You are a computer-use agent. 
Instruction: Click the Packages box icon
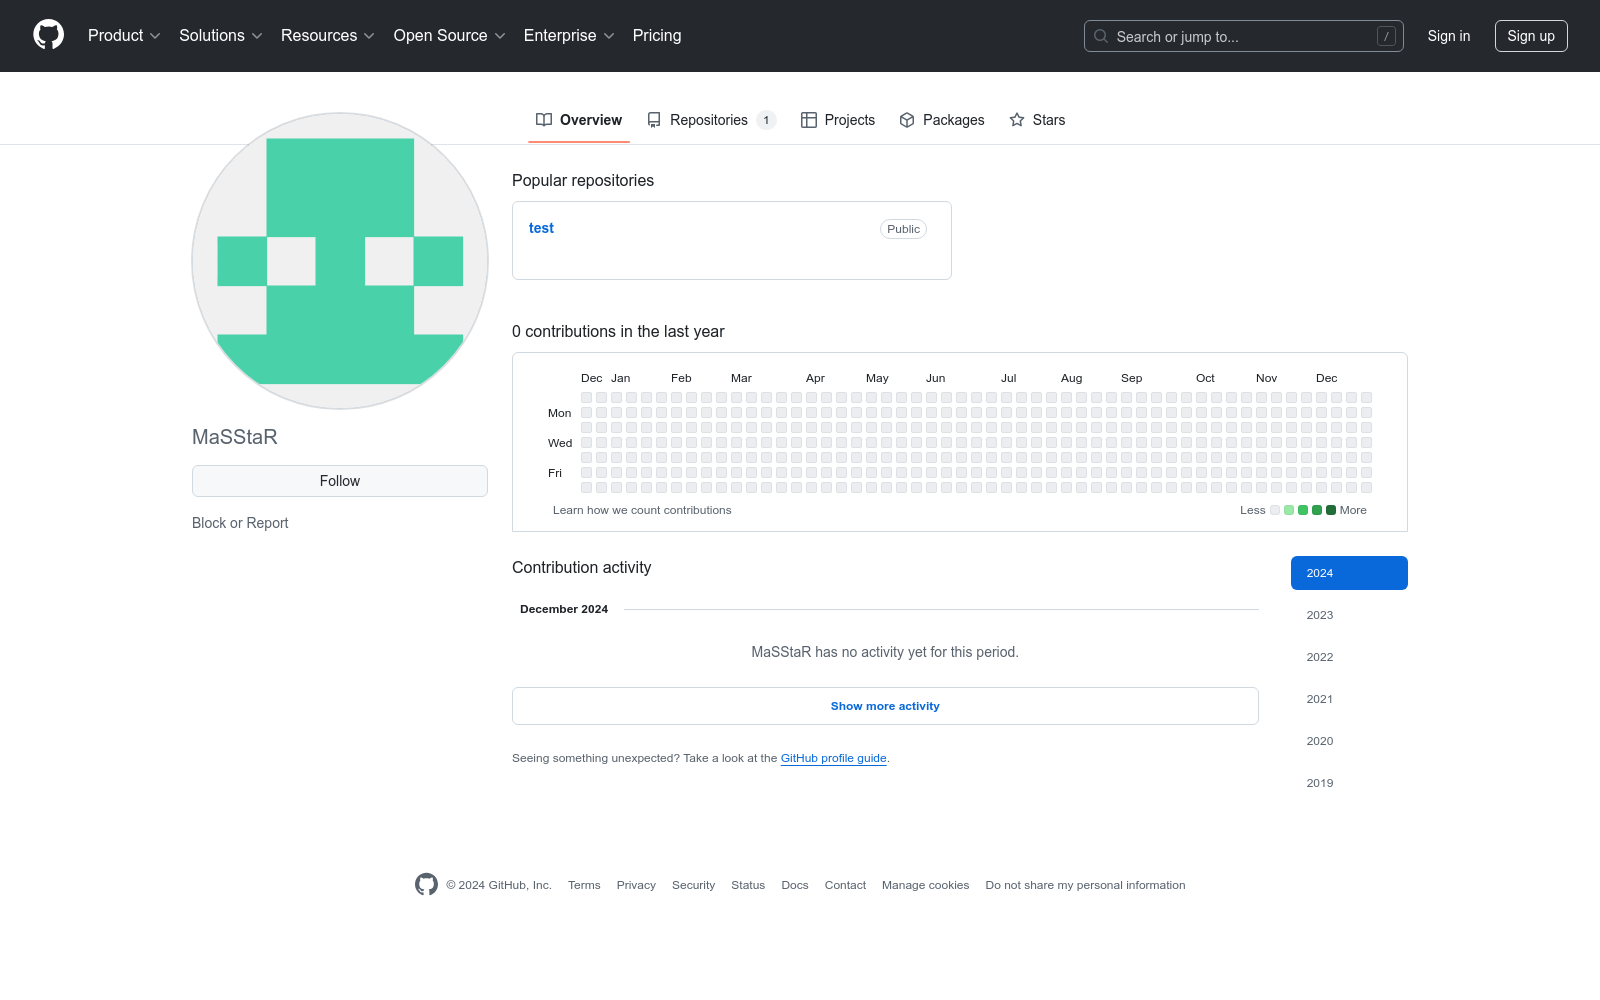907,120
